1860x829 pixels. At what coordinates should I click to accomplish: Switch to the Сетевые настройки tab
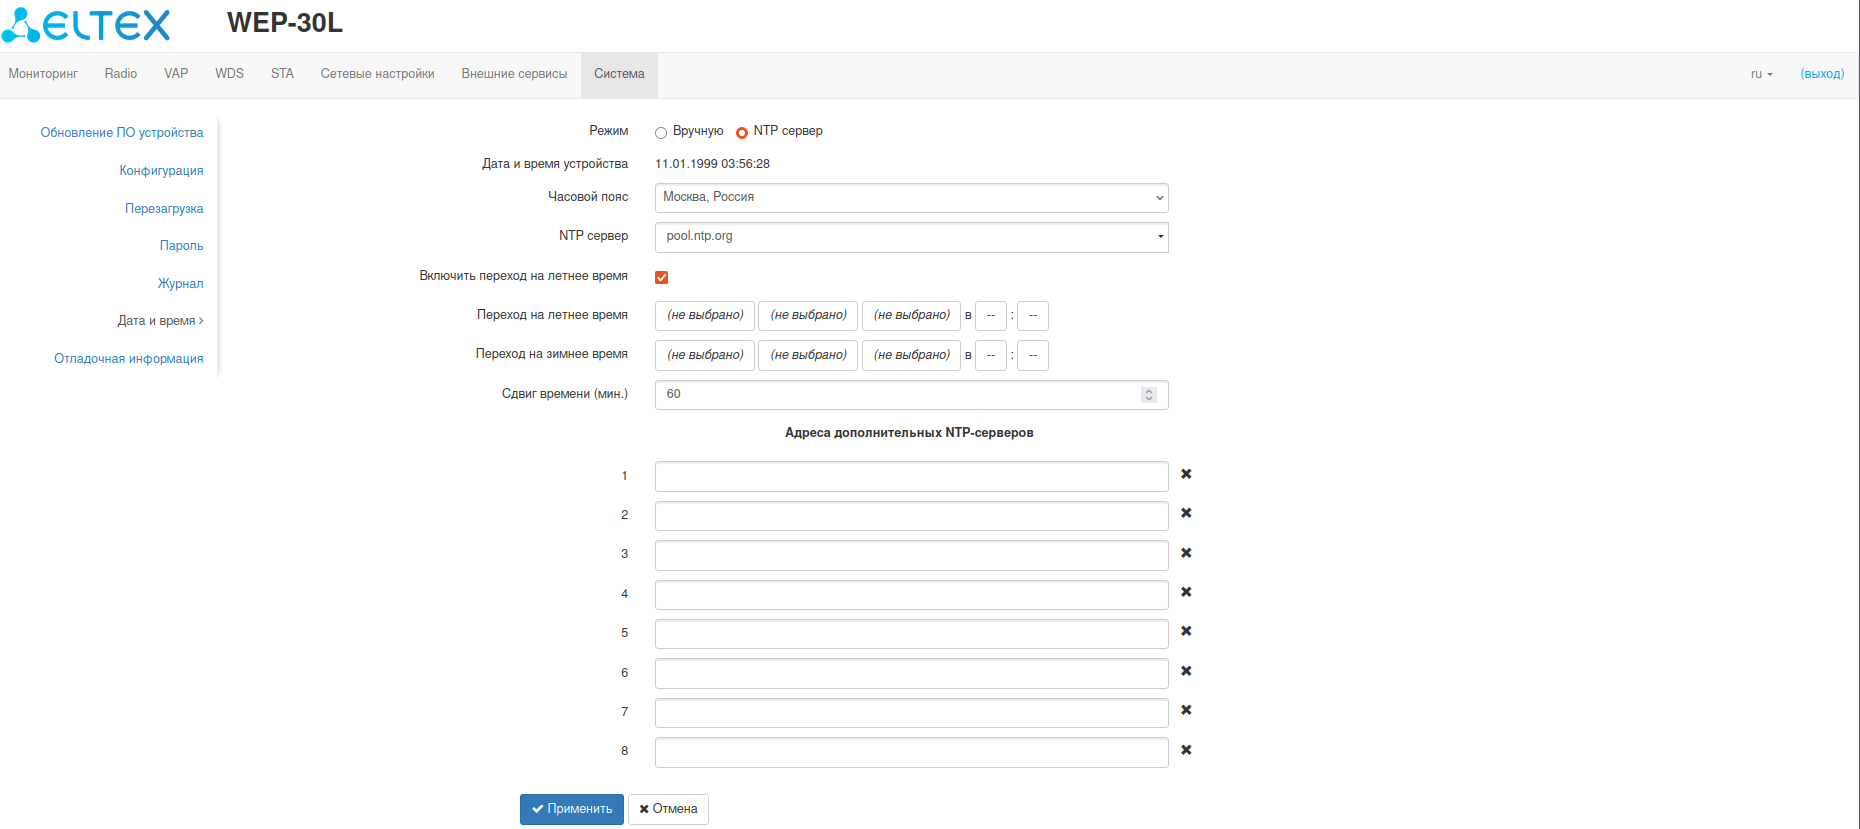tap(377, 74)
